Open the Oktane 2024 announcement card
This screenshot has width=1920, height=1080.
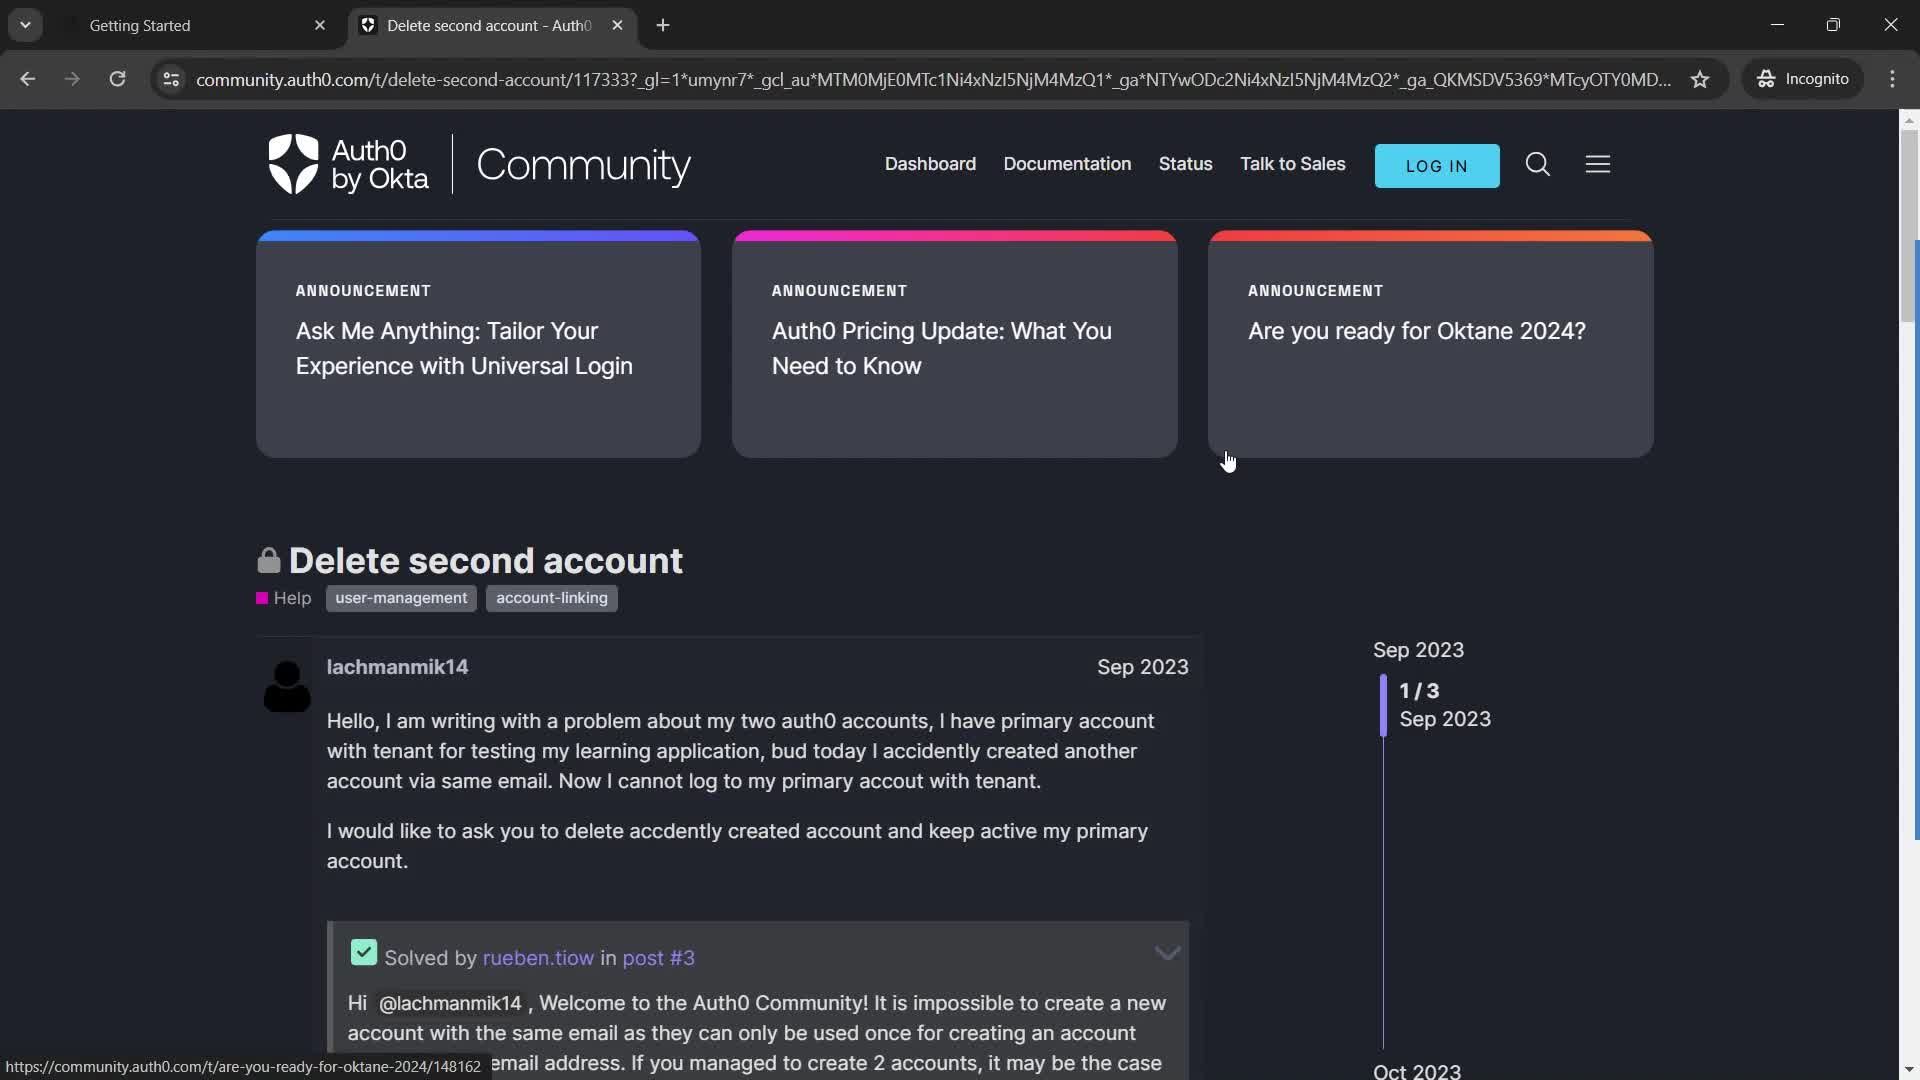[x=1430, y=345]
